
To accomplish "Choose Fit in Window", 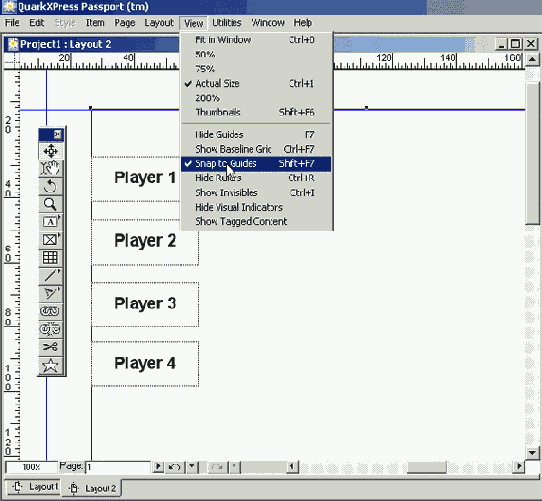I will (256, 40).
